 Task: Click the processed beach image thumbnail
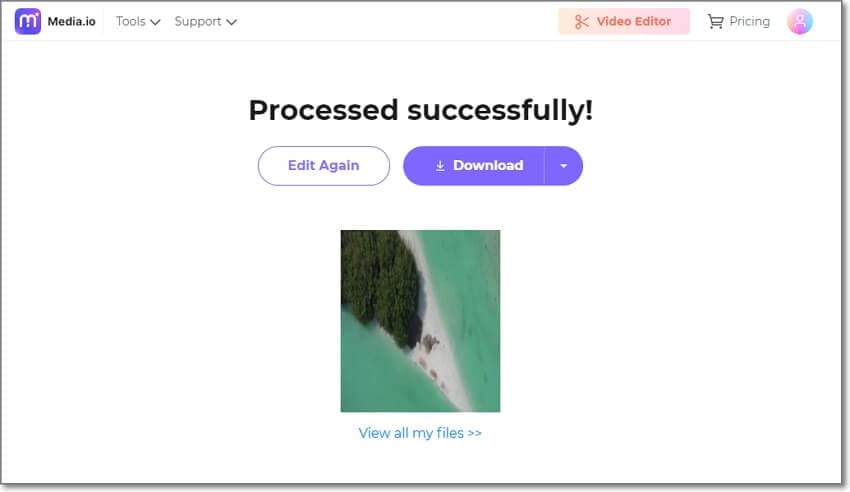pos(420,321)
